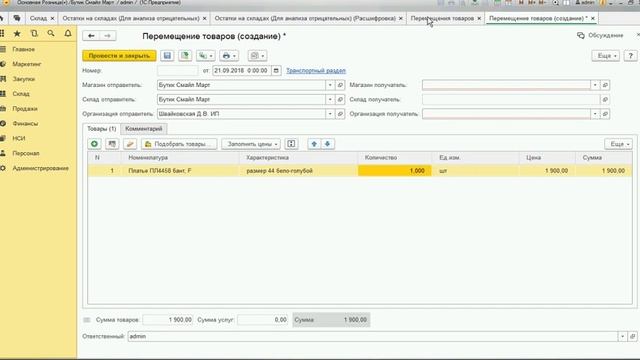Image resolution: width=640 pixels, height=360 pixels.
Task: Open Склад отправитель value via open icon
Action: click(x=340, y=99)
